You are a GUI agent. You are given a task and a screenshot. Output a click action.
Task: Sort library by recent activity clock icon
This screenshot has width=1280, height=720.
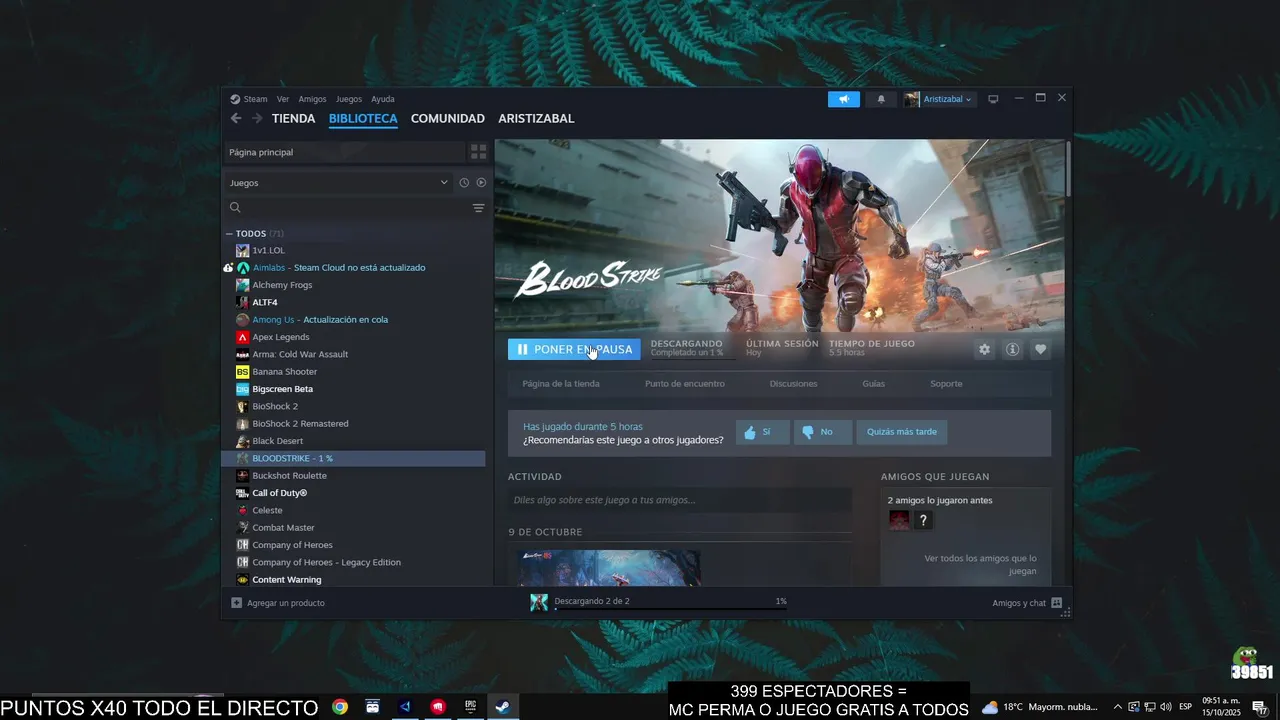click(x=464, y=183)
